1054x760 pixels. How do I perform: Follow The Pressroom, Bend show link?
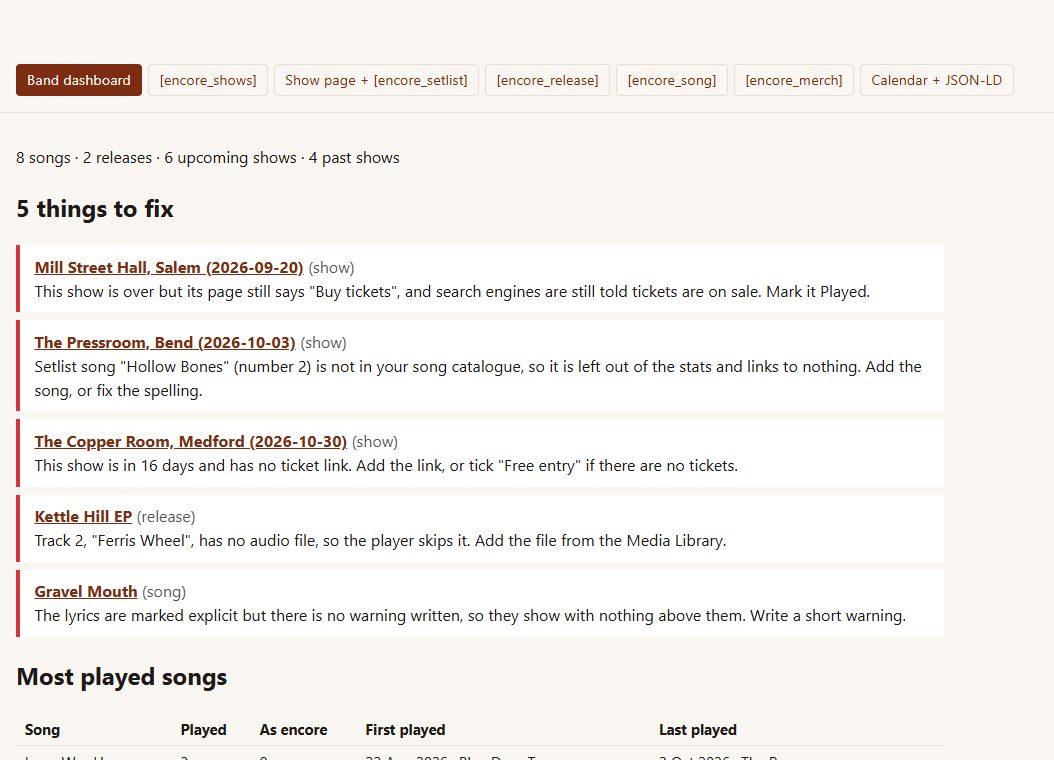[165, 343]
